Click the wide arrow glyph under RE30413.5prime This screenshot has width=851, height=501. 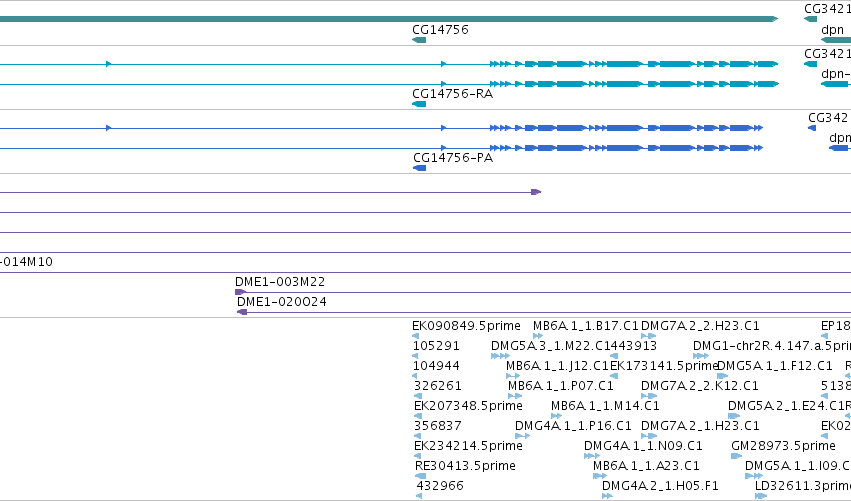pyautogui.click(x=421, y=476)
